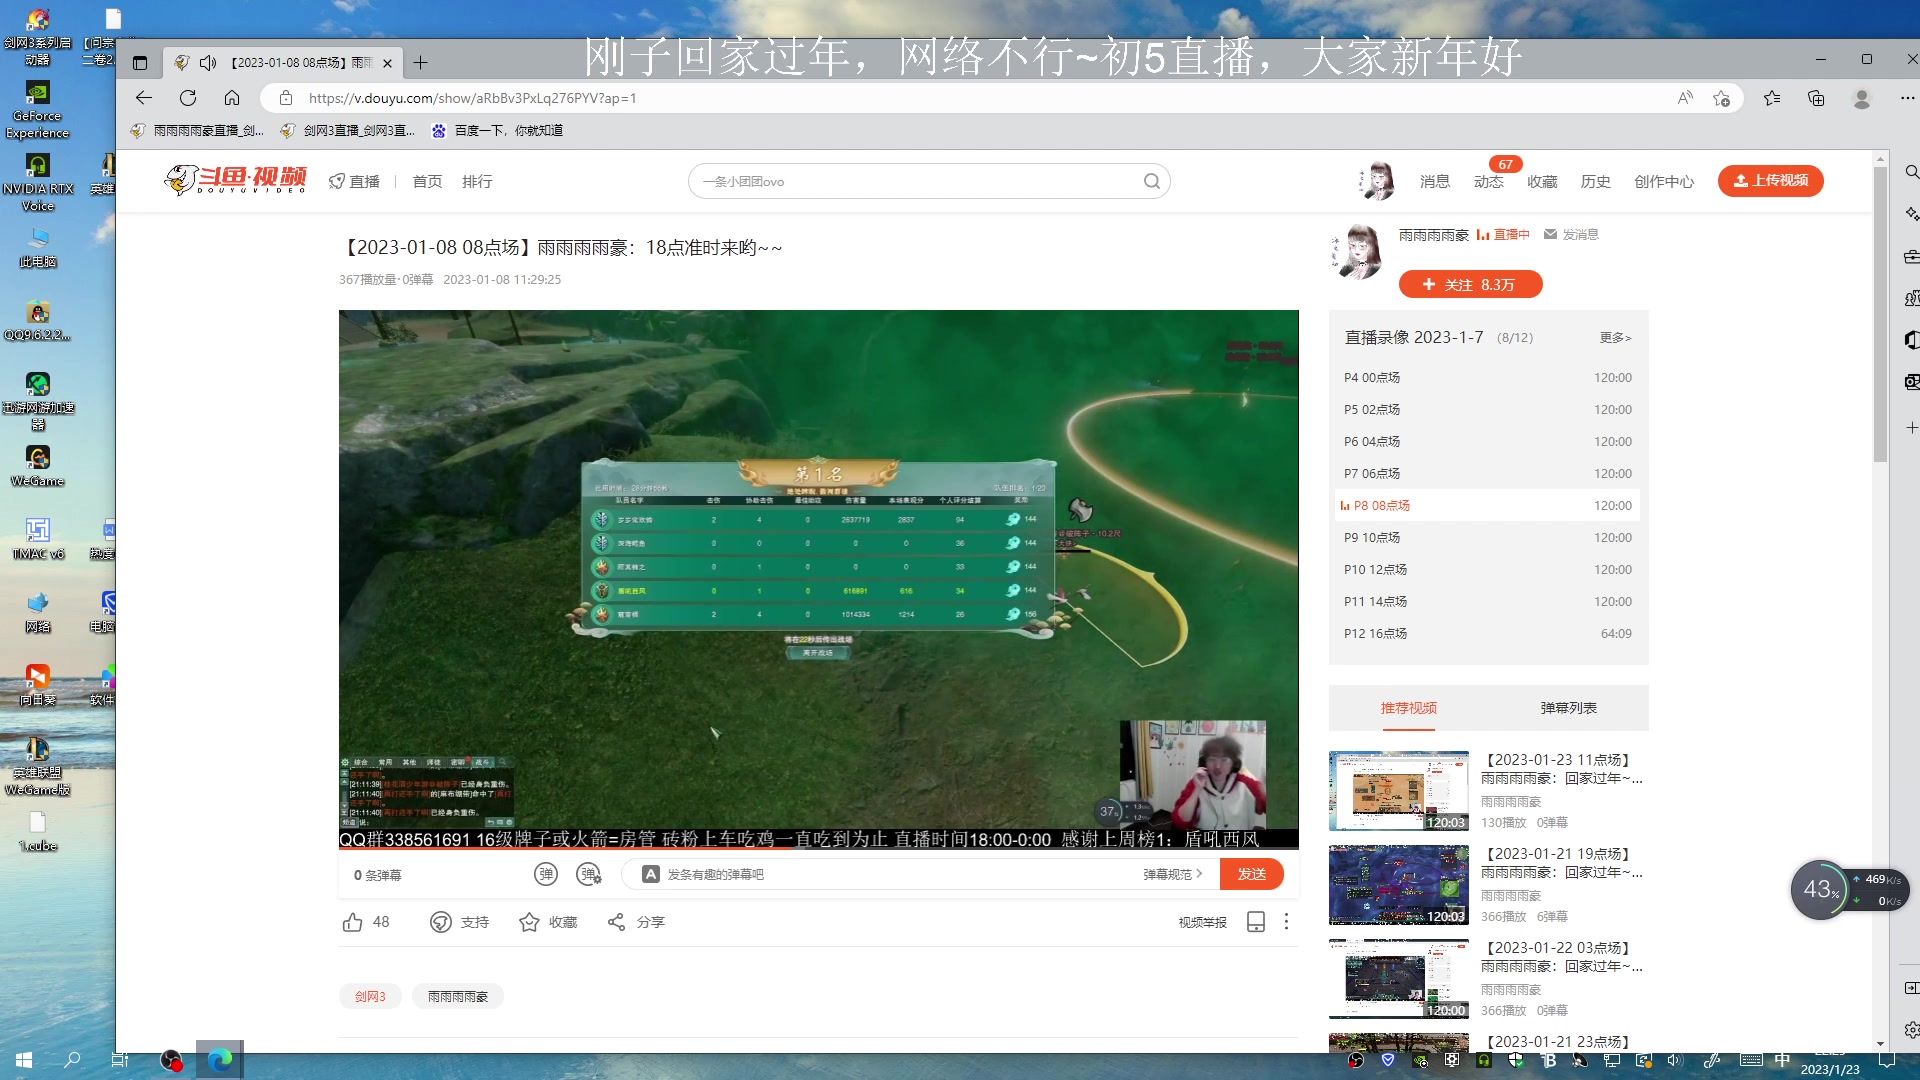The height and width of the screenshot is (1080, 1920).
Task: Open my Douyu avatar in header
Action: 1378,181
